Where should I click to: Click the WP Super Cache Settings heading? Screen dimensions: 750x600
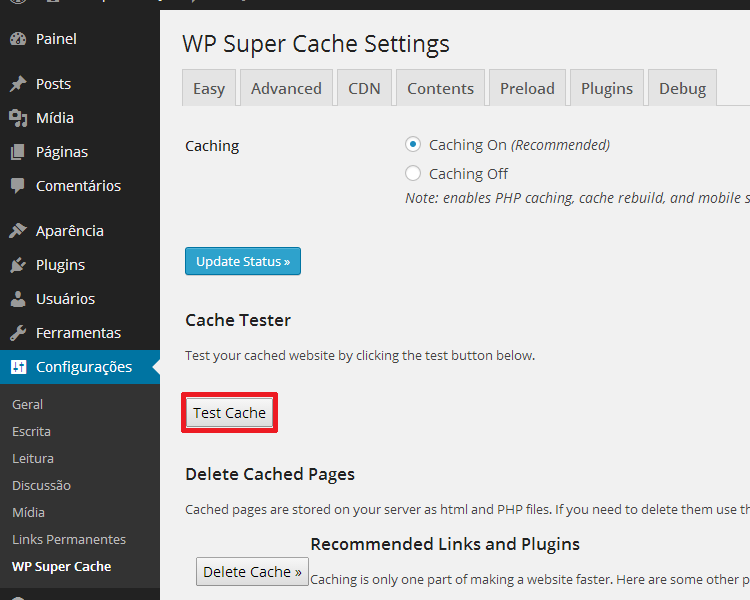point(316,44)
